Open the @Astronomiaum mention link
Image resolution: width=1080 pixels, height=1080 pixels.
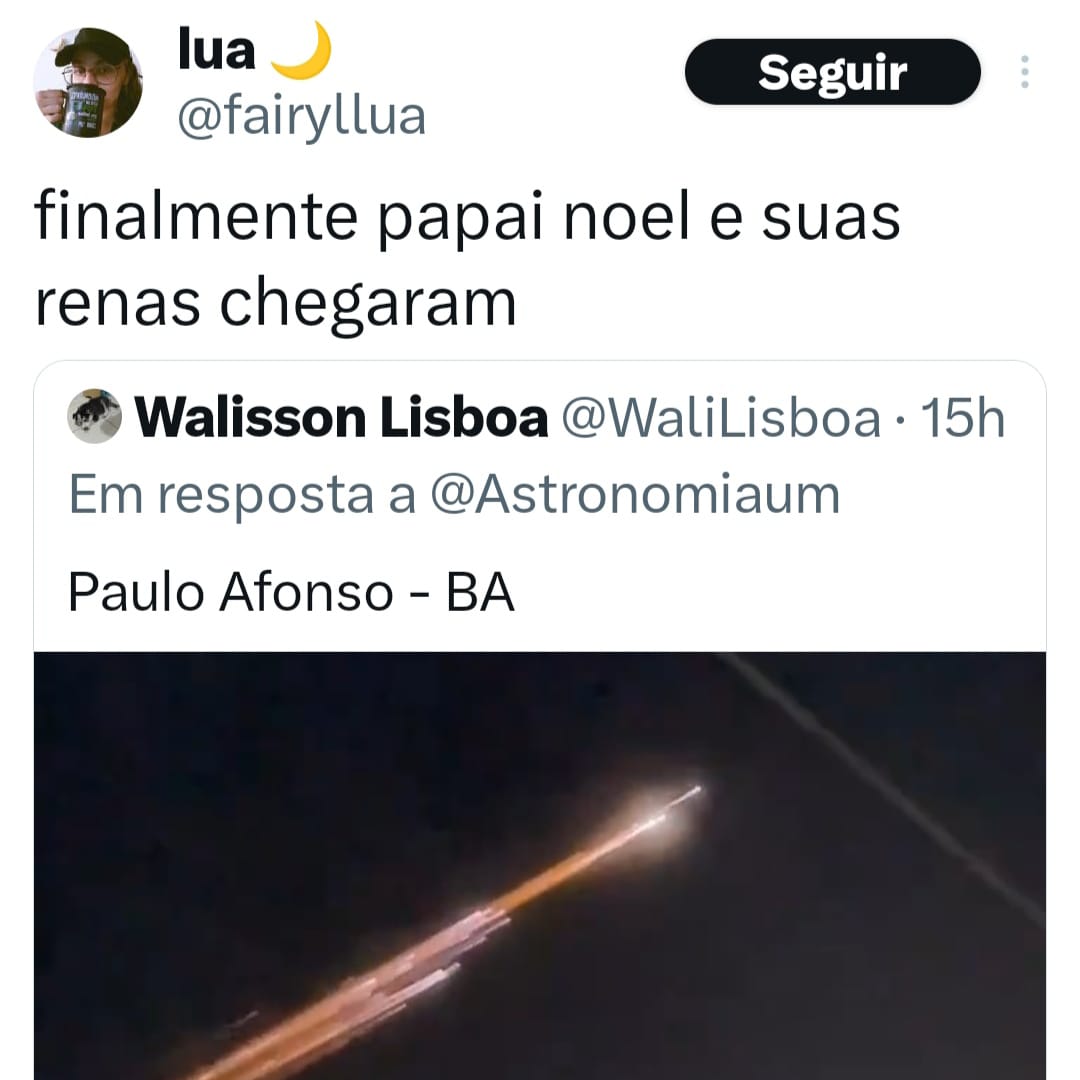click(635, 495)
